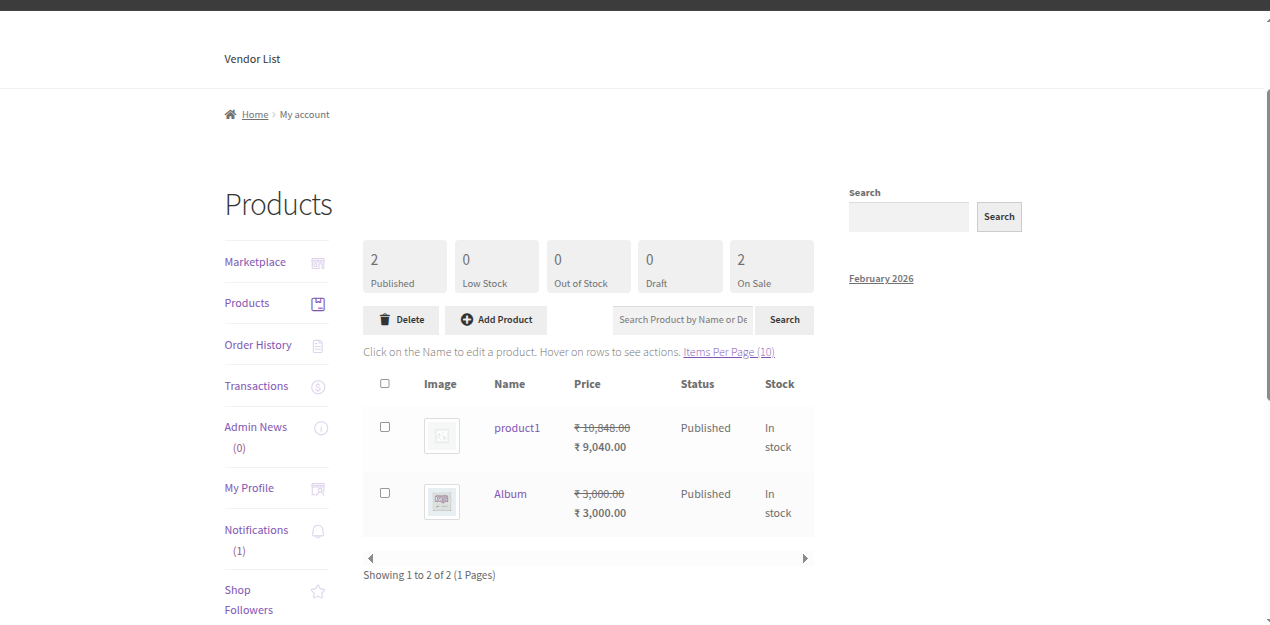Click the Transactions dollar coin icon
This screenshot has height=625, width=1270.
pyautogui.click(x=318, y=387)
